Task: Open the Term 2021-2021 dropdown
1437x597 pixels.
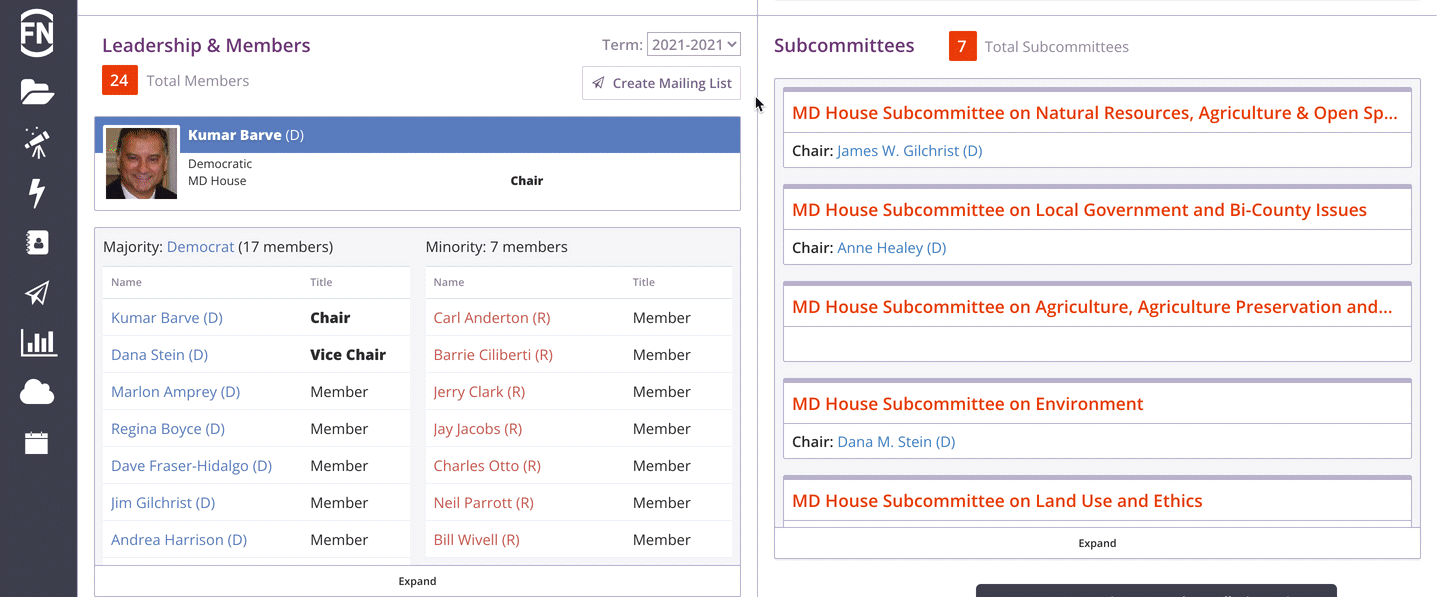Action: coord(693,44)
